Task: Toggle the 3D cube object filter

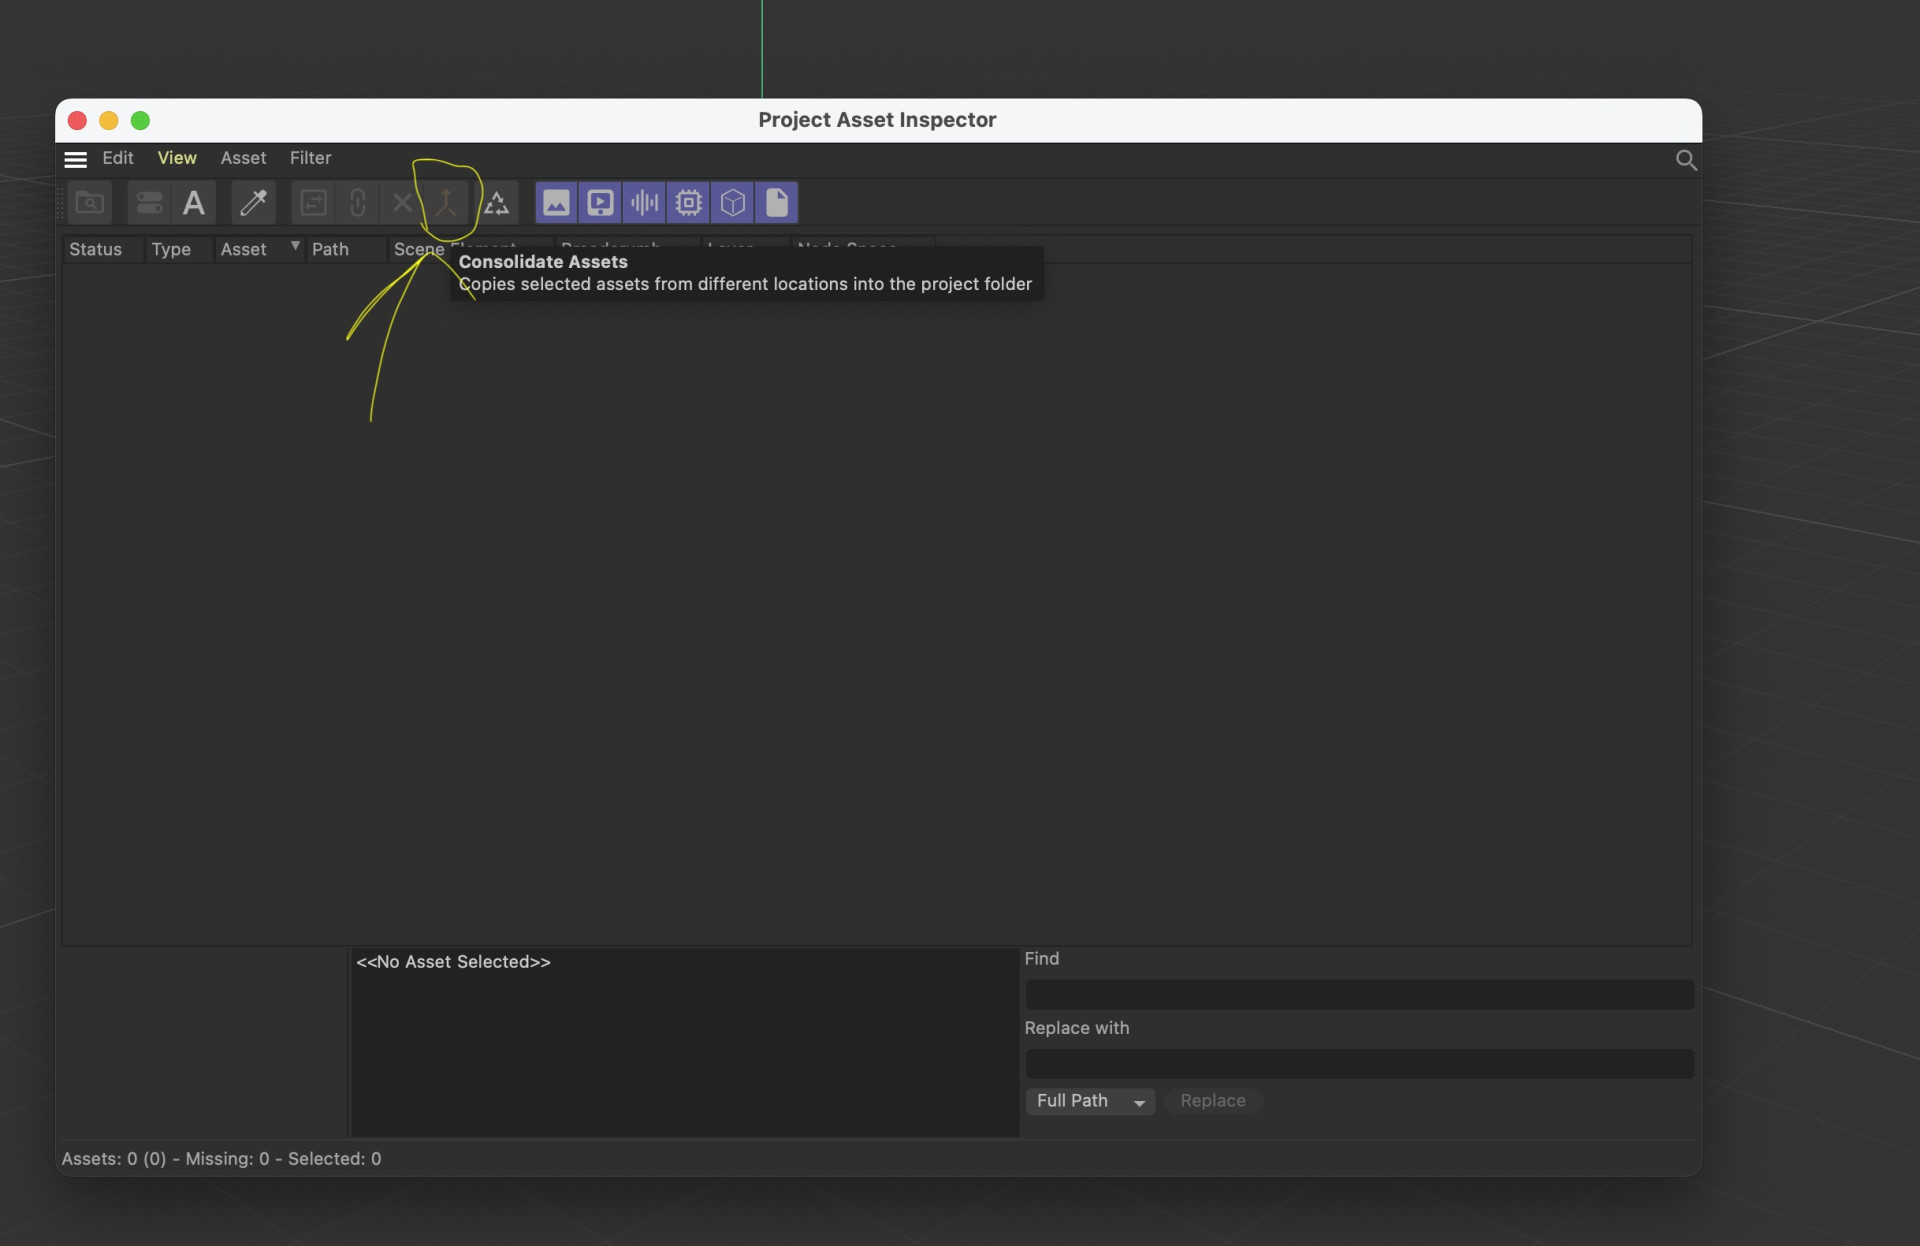Action: point(733,203)
